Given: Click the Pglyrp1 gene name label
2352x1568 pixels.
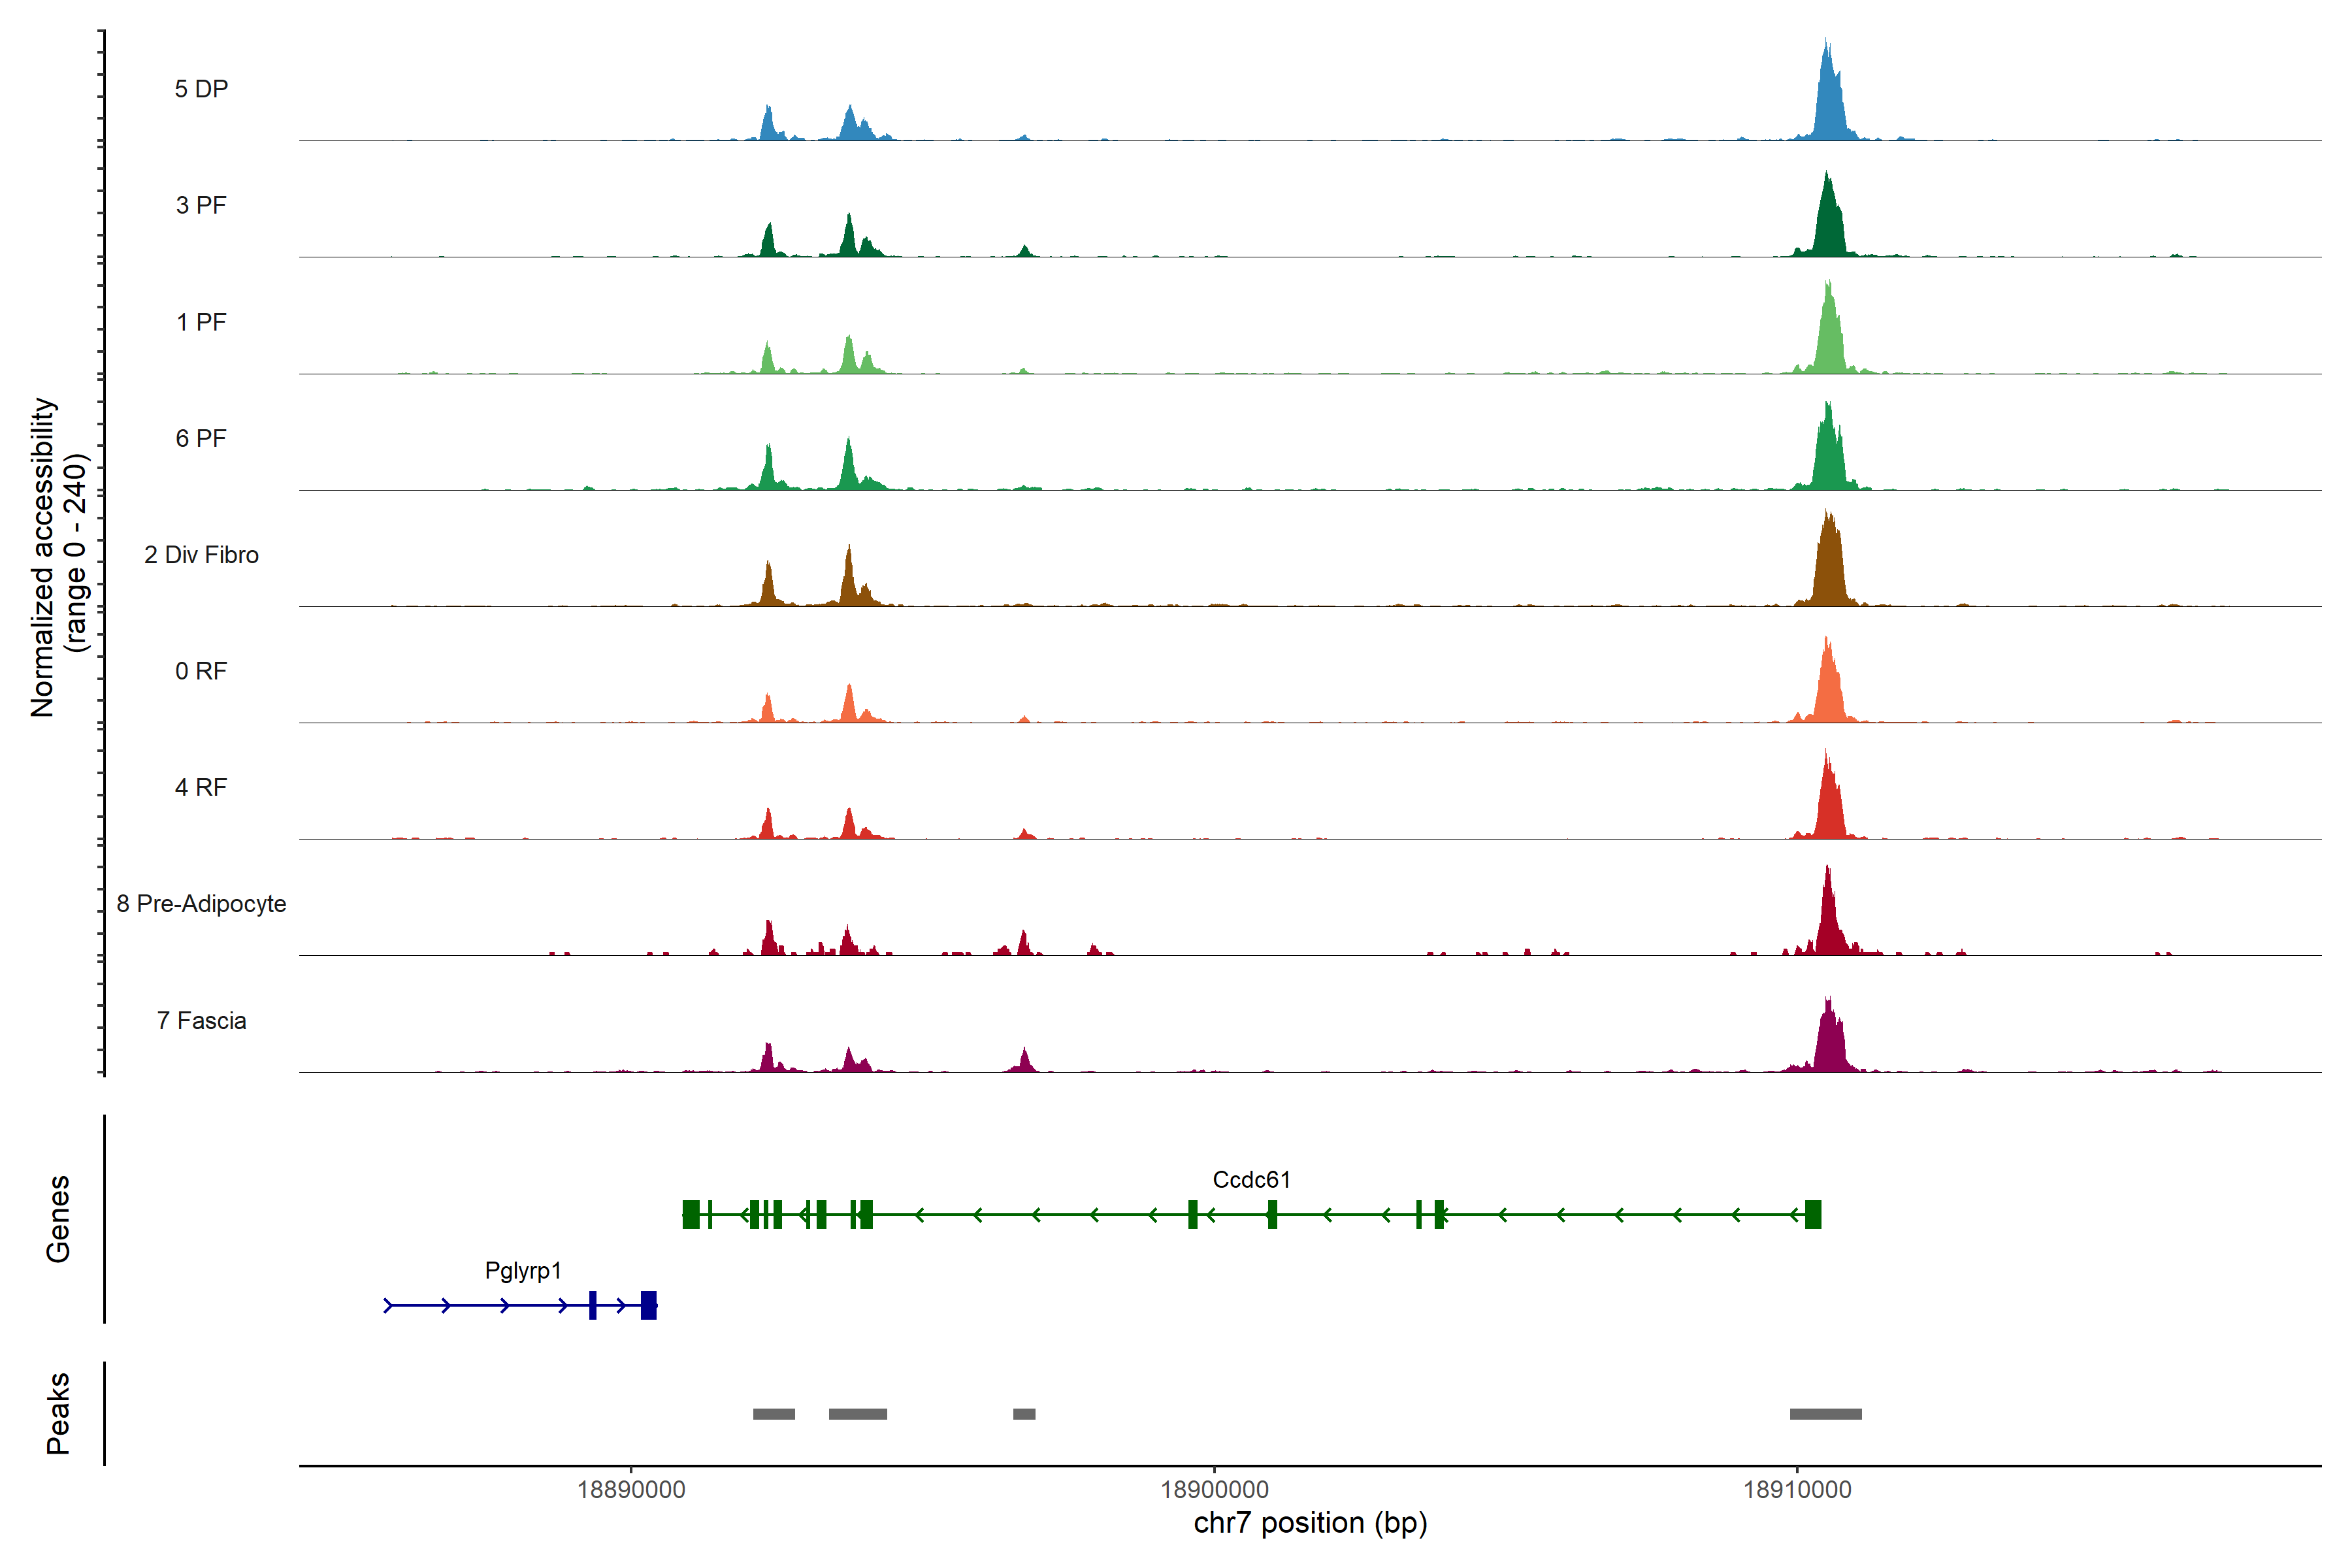Looking at the screenshot, I should (523, 1271).
